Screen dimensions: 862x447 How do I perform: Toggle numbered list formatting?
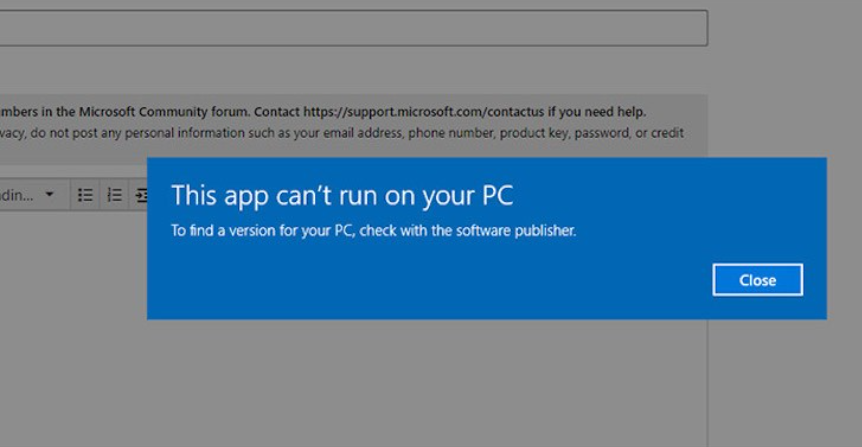click(114, 195)
